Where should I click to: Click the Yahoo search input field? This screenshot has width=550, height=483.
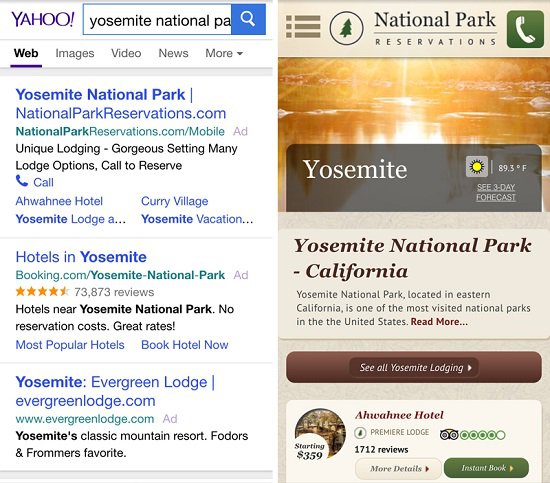tap(157, 19)
